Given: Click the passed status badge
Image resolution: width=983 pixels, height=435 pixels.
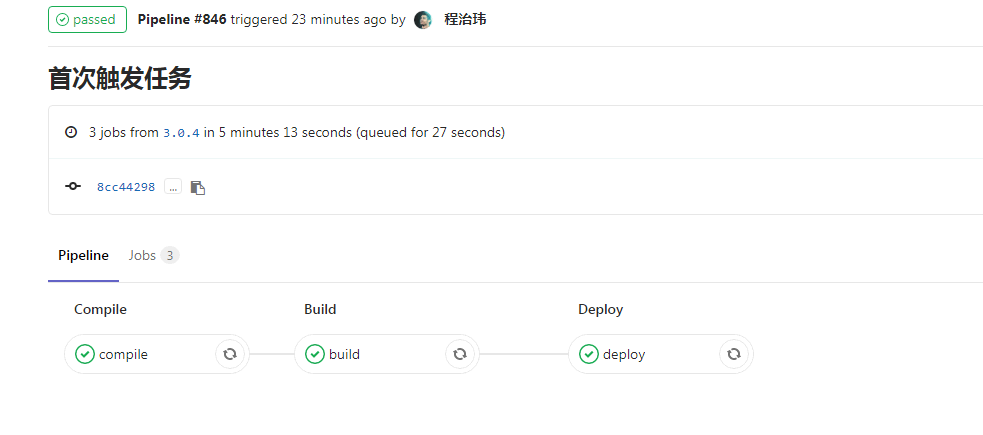Looking at the screenshot, I should click(x=87, y=20).
